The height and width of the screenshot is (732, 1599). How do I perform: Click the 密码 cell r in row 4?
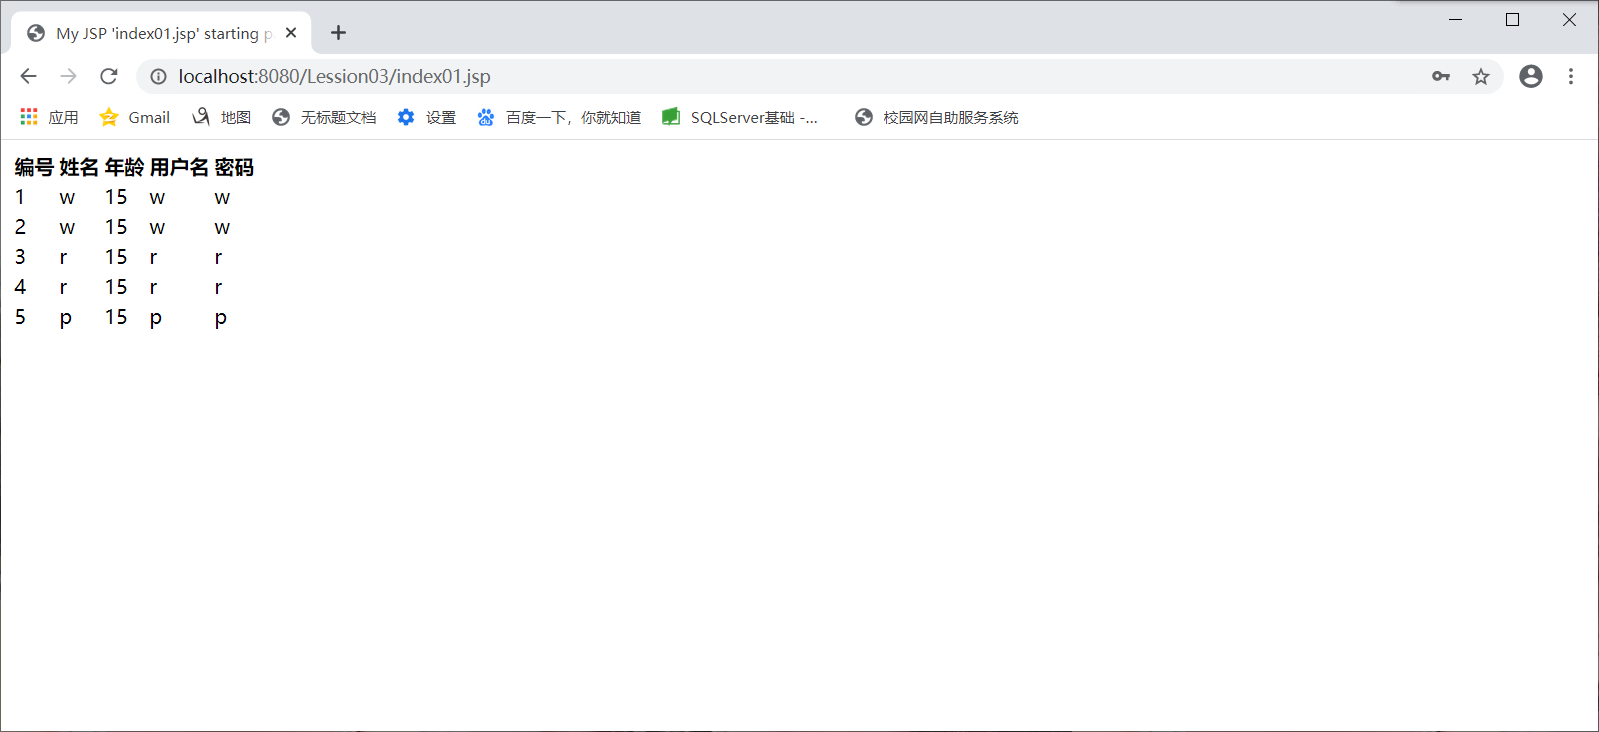click(218, 288)
